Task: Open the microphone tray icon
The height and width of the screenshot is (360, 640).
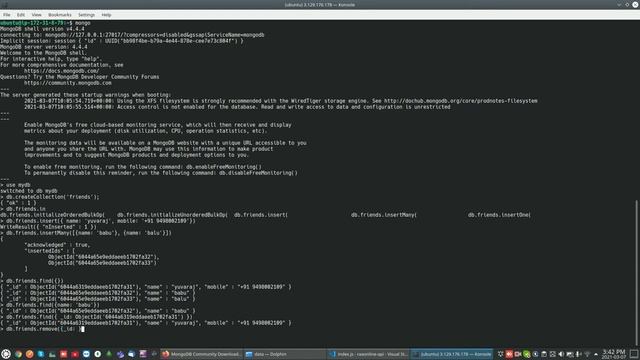Action: [x=578, y=354]
